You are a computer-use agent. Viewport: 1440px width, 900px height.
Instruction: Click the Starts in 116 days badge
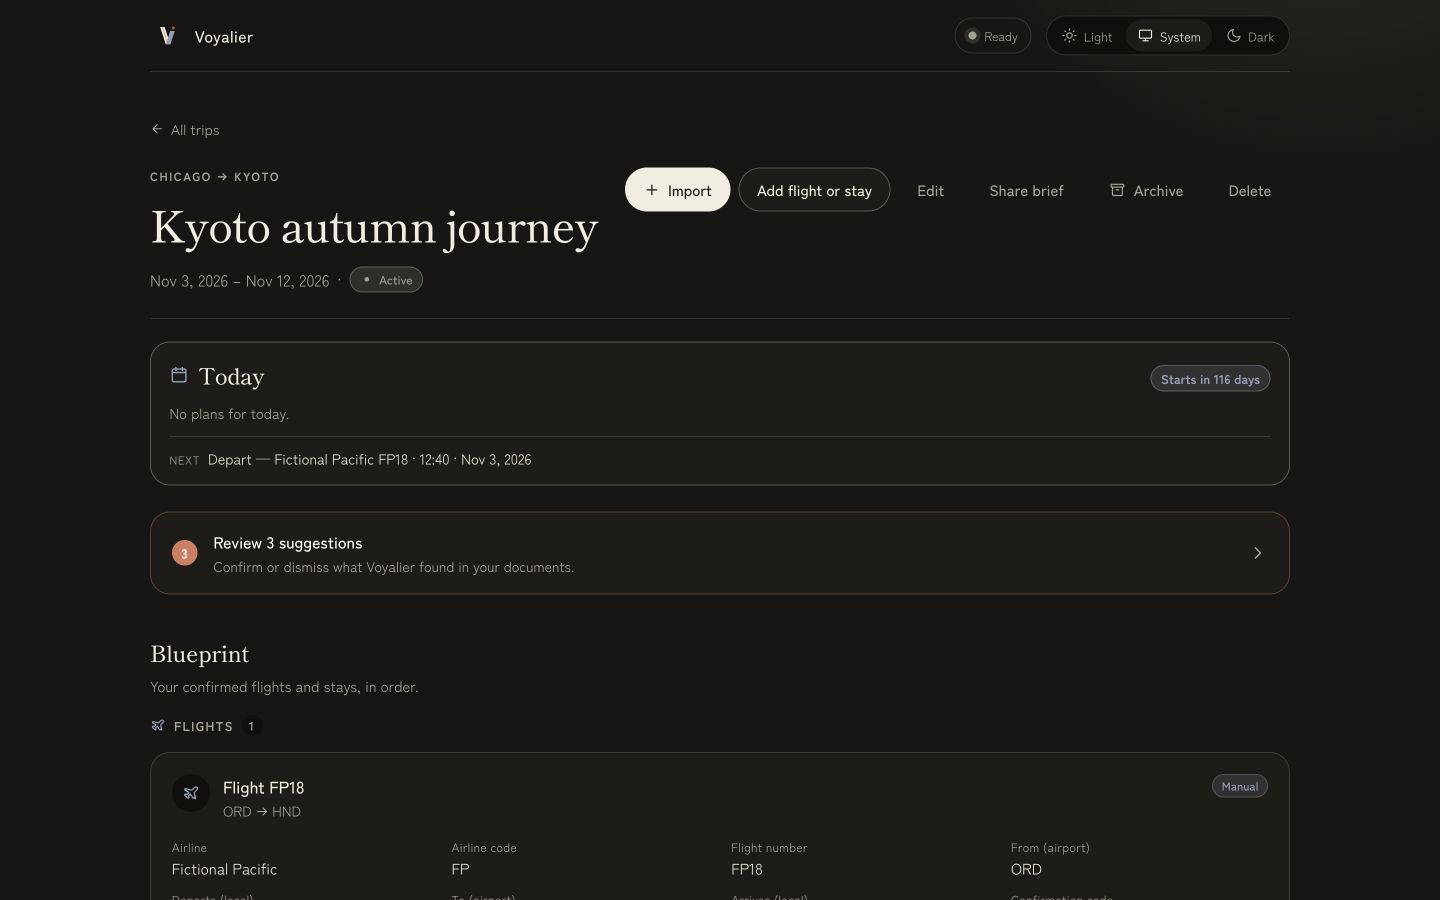tap(1210, 379)
